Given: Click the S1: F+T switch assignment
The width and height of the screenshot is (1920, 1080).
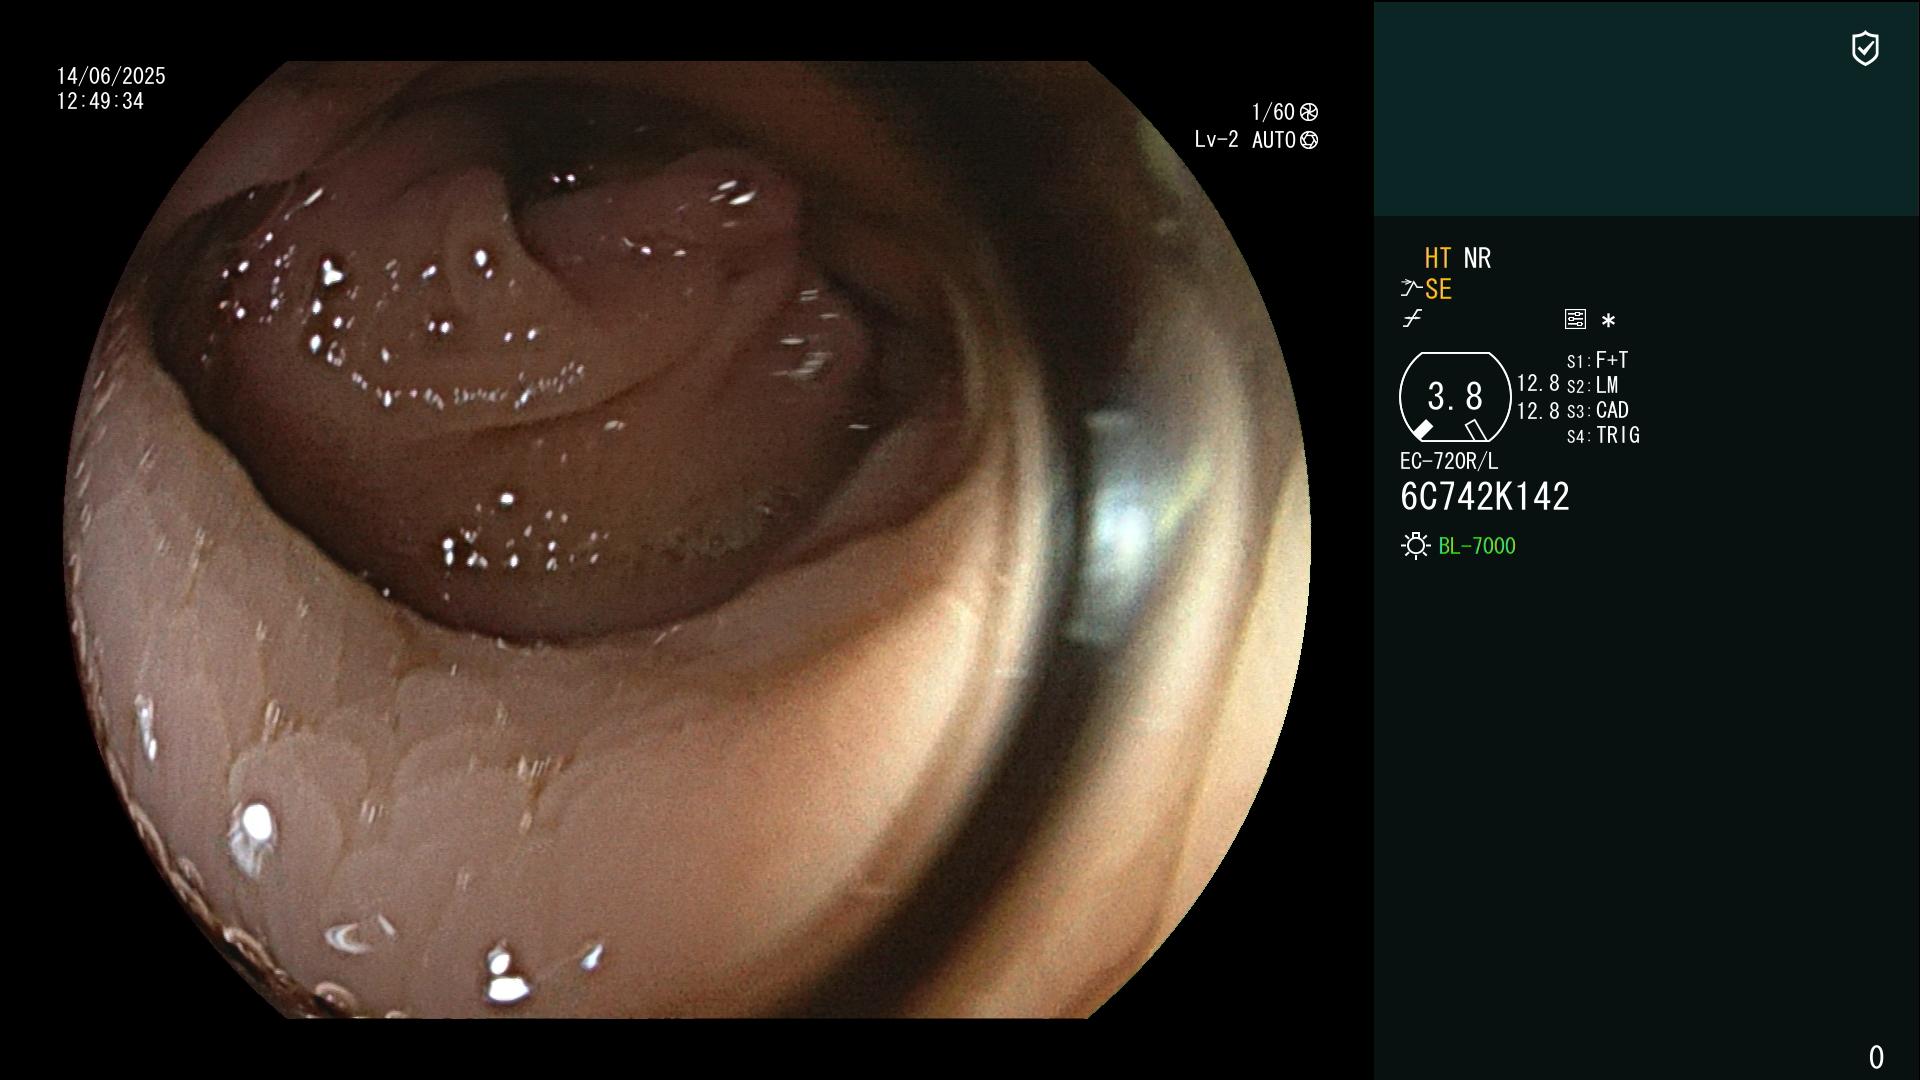Looking at the screenshot, I should 1598,360.
